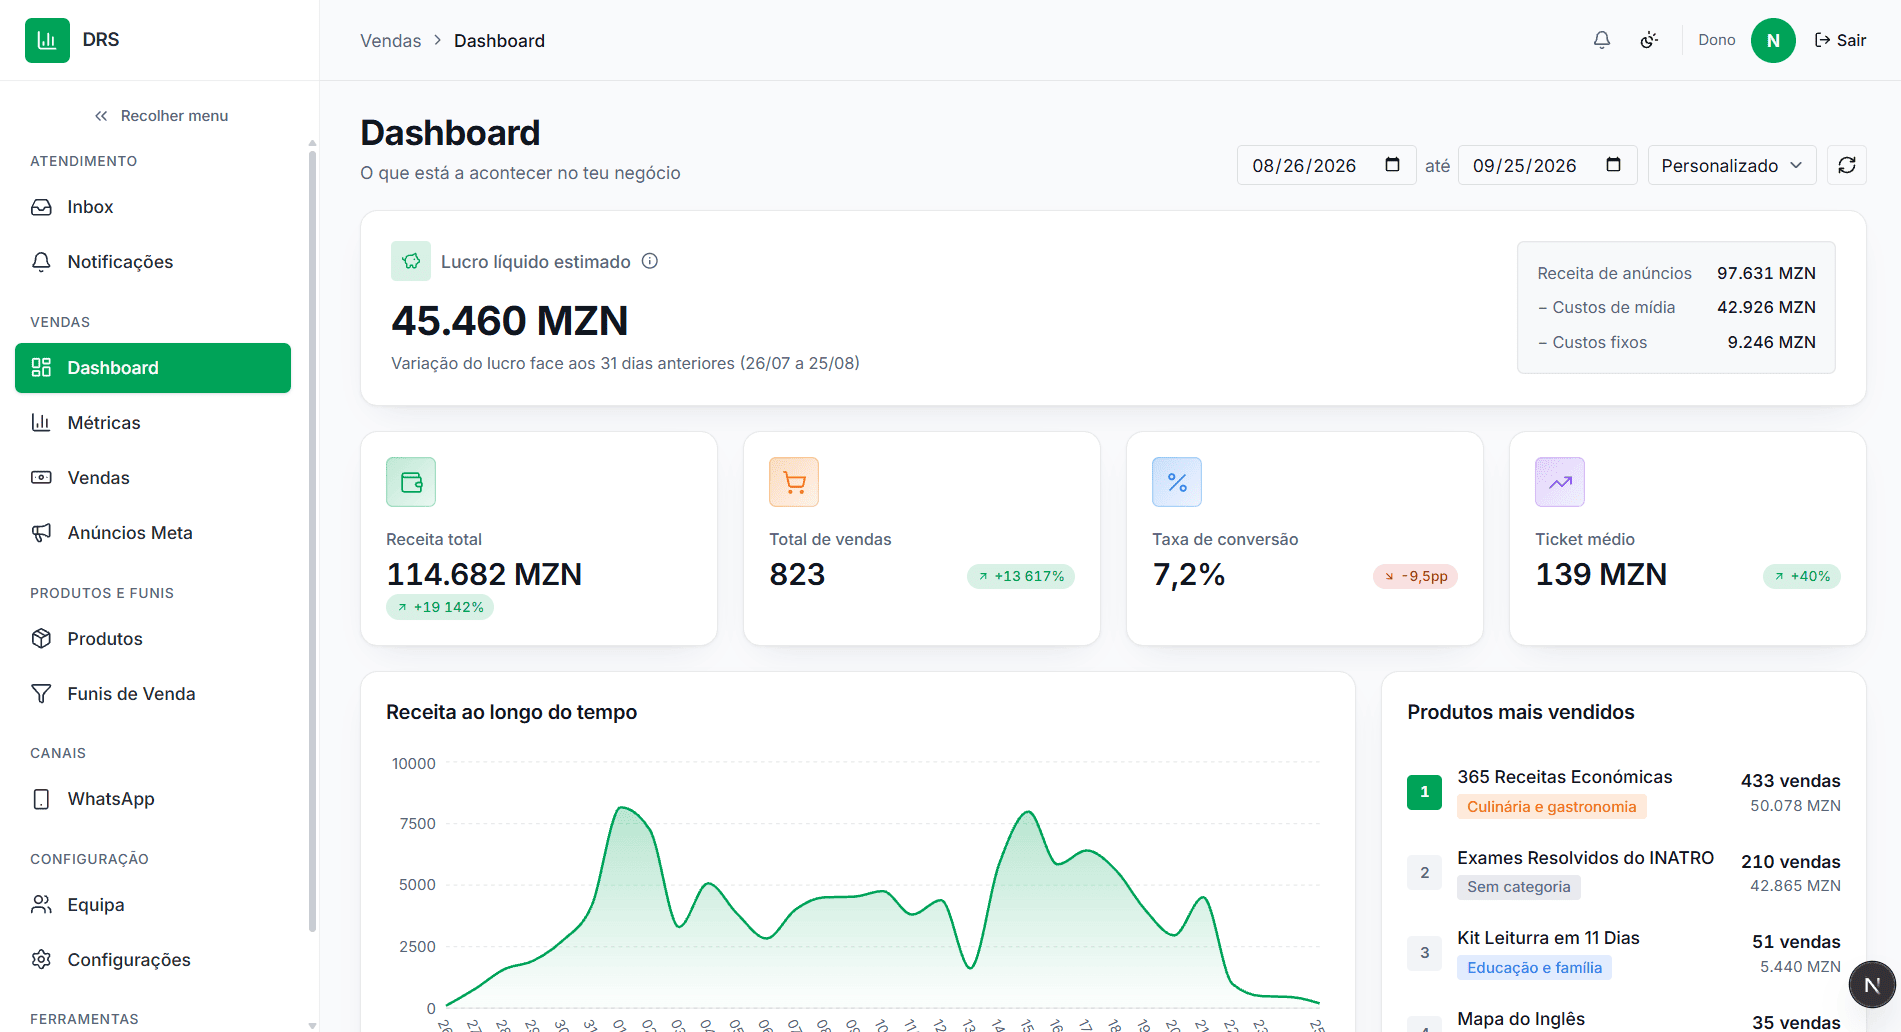Click the end date input field
The width and height of the screenshot is (1901, 1032).
point(1547,165)
